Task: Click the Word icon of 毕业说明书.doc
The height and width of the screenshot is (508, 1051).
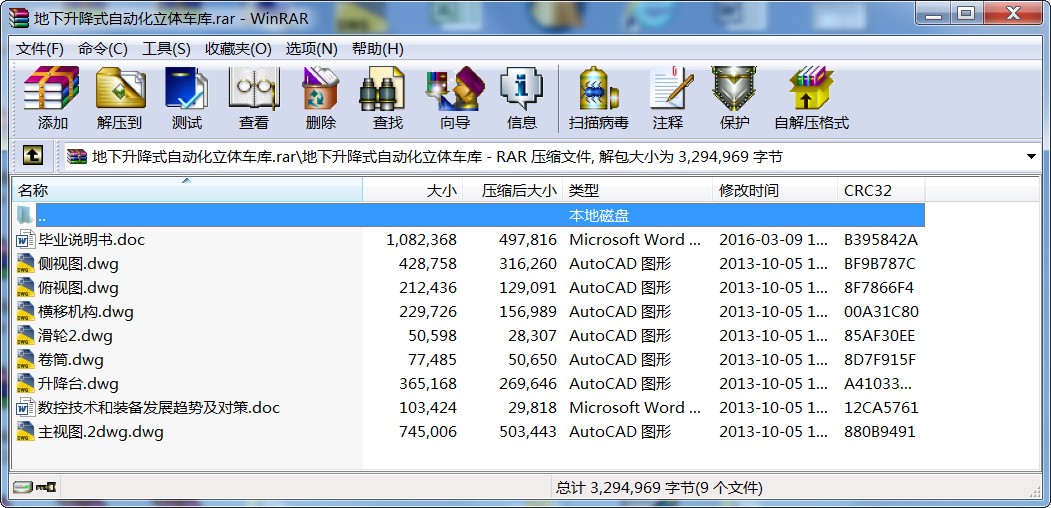Action: 25,239
